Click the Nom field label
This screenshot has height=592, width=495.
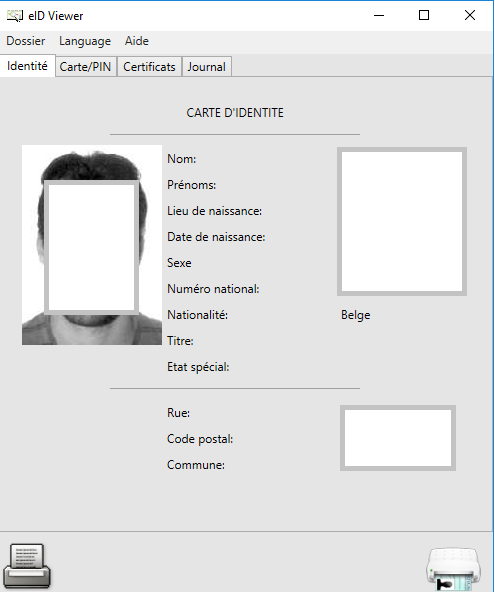point(182,159)
